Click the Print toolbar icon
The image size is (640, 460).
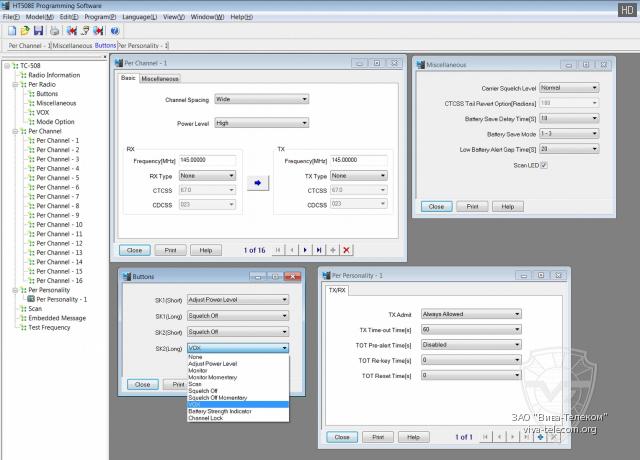coord(55,31)
